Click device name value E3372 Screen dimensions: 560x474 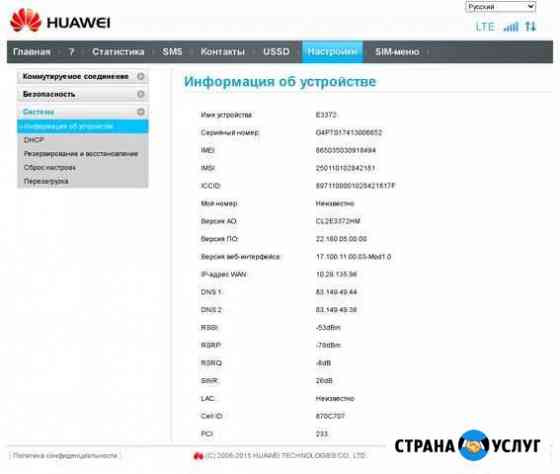tap(326, 115)
